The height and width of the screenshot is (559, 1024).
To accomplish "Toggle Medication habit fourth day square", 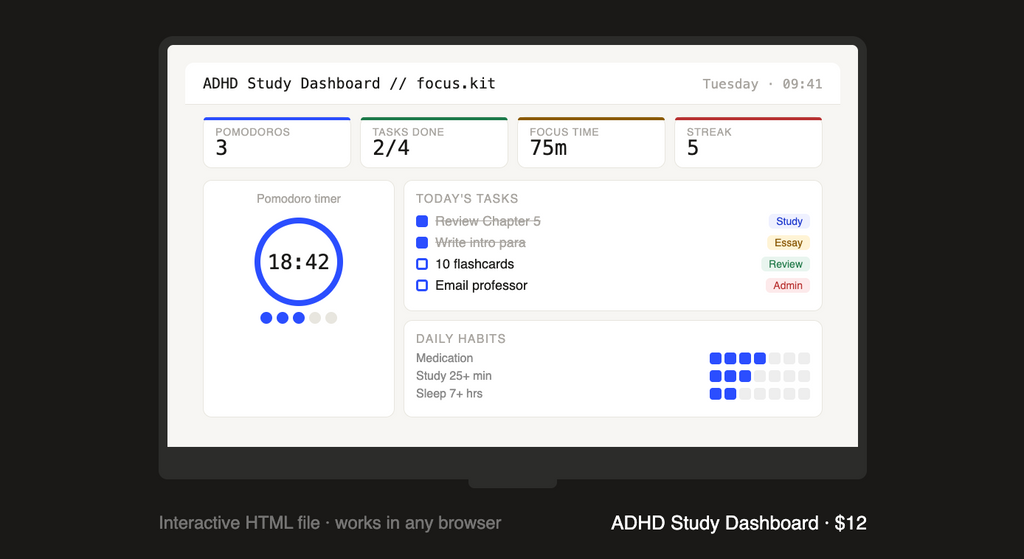I will (760, 359).
